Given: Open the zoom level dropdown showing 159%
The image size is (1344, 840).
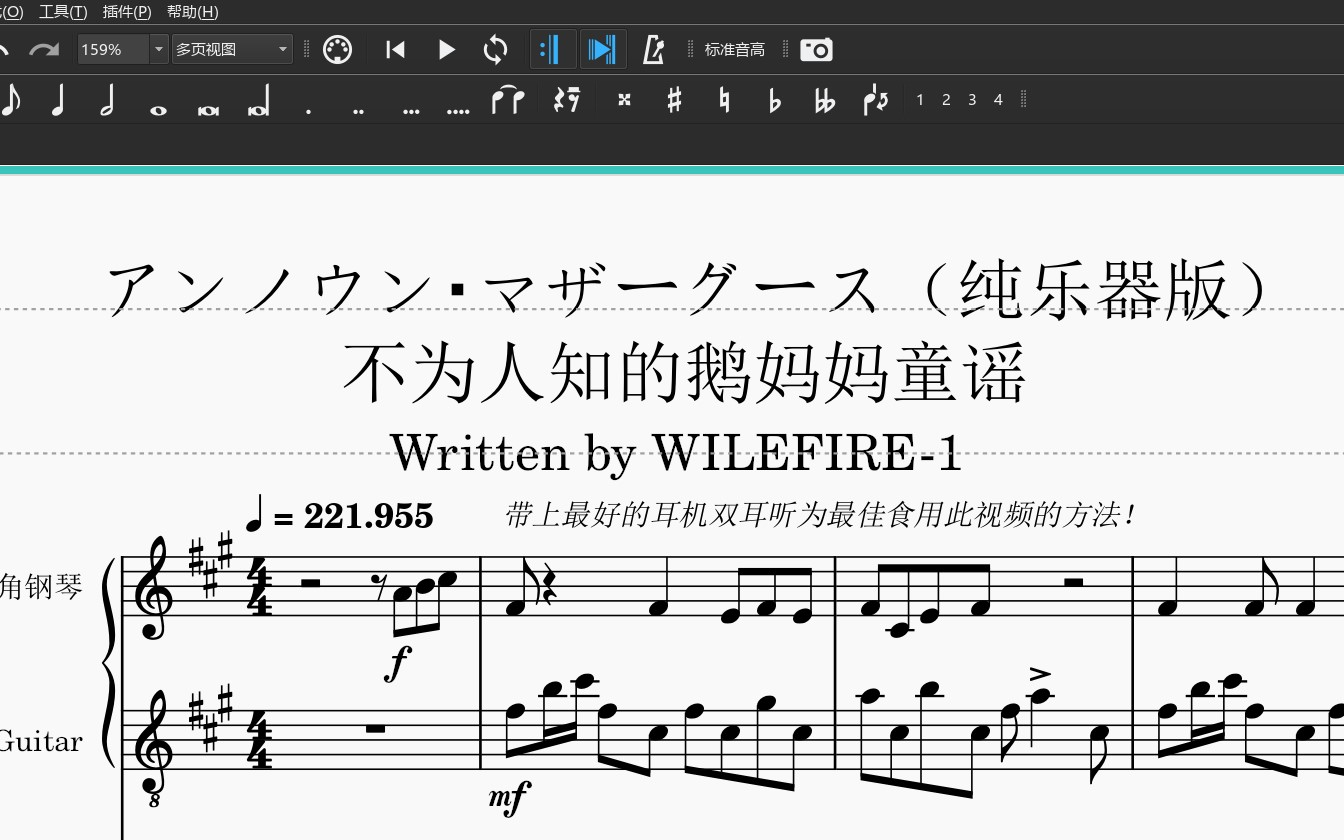Looking at the screenshot, I should [x=159, y=49].
